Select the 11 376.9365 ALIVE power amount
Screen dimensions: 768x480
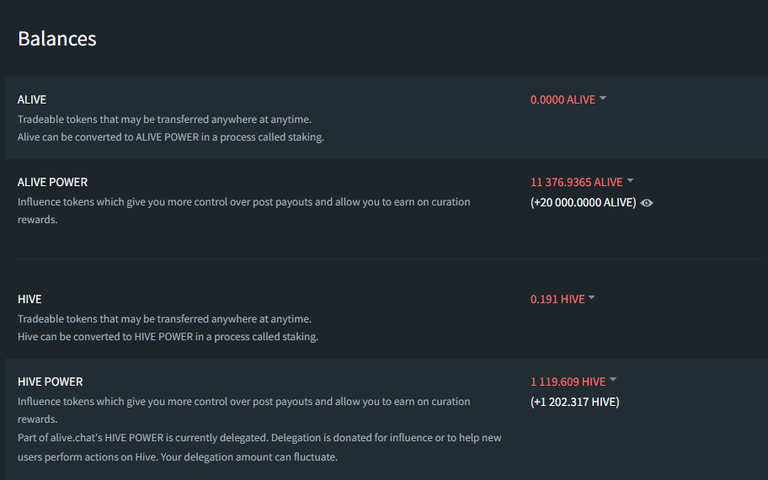(576, 182)
